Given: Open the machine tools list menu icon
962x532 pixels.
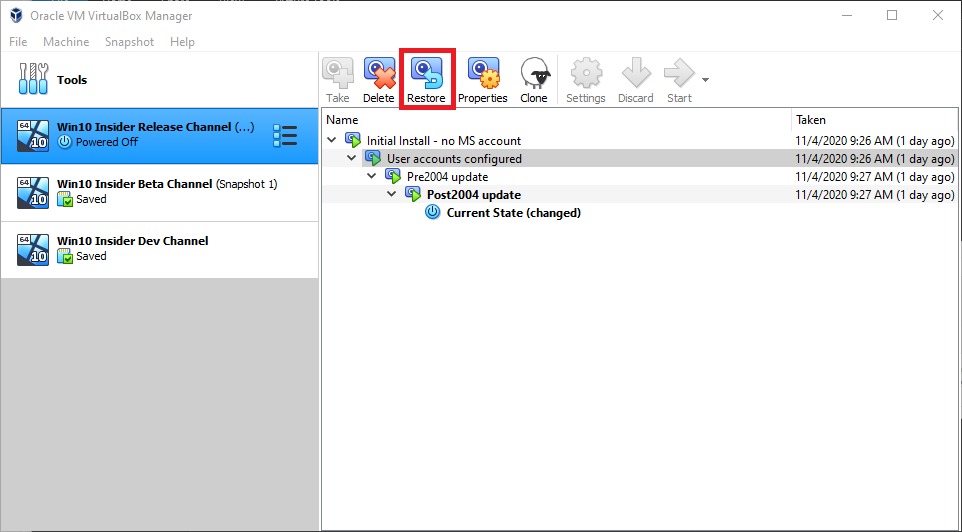Looking at the screenshot, I should [285, 136].
